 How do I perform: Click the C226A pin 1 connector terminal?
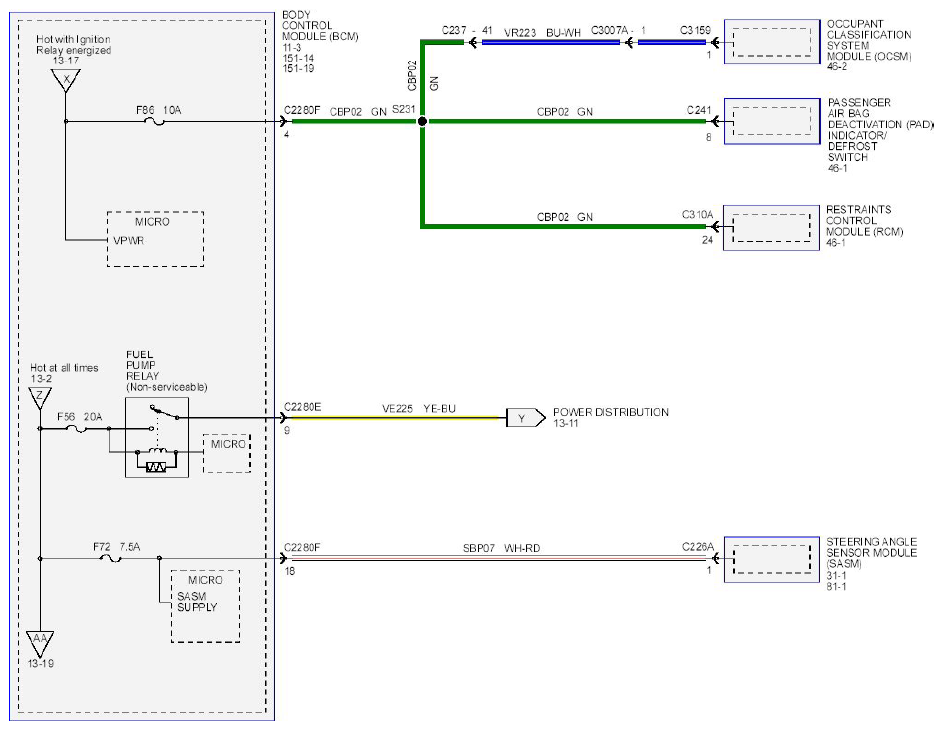point(714,559)
